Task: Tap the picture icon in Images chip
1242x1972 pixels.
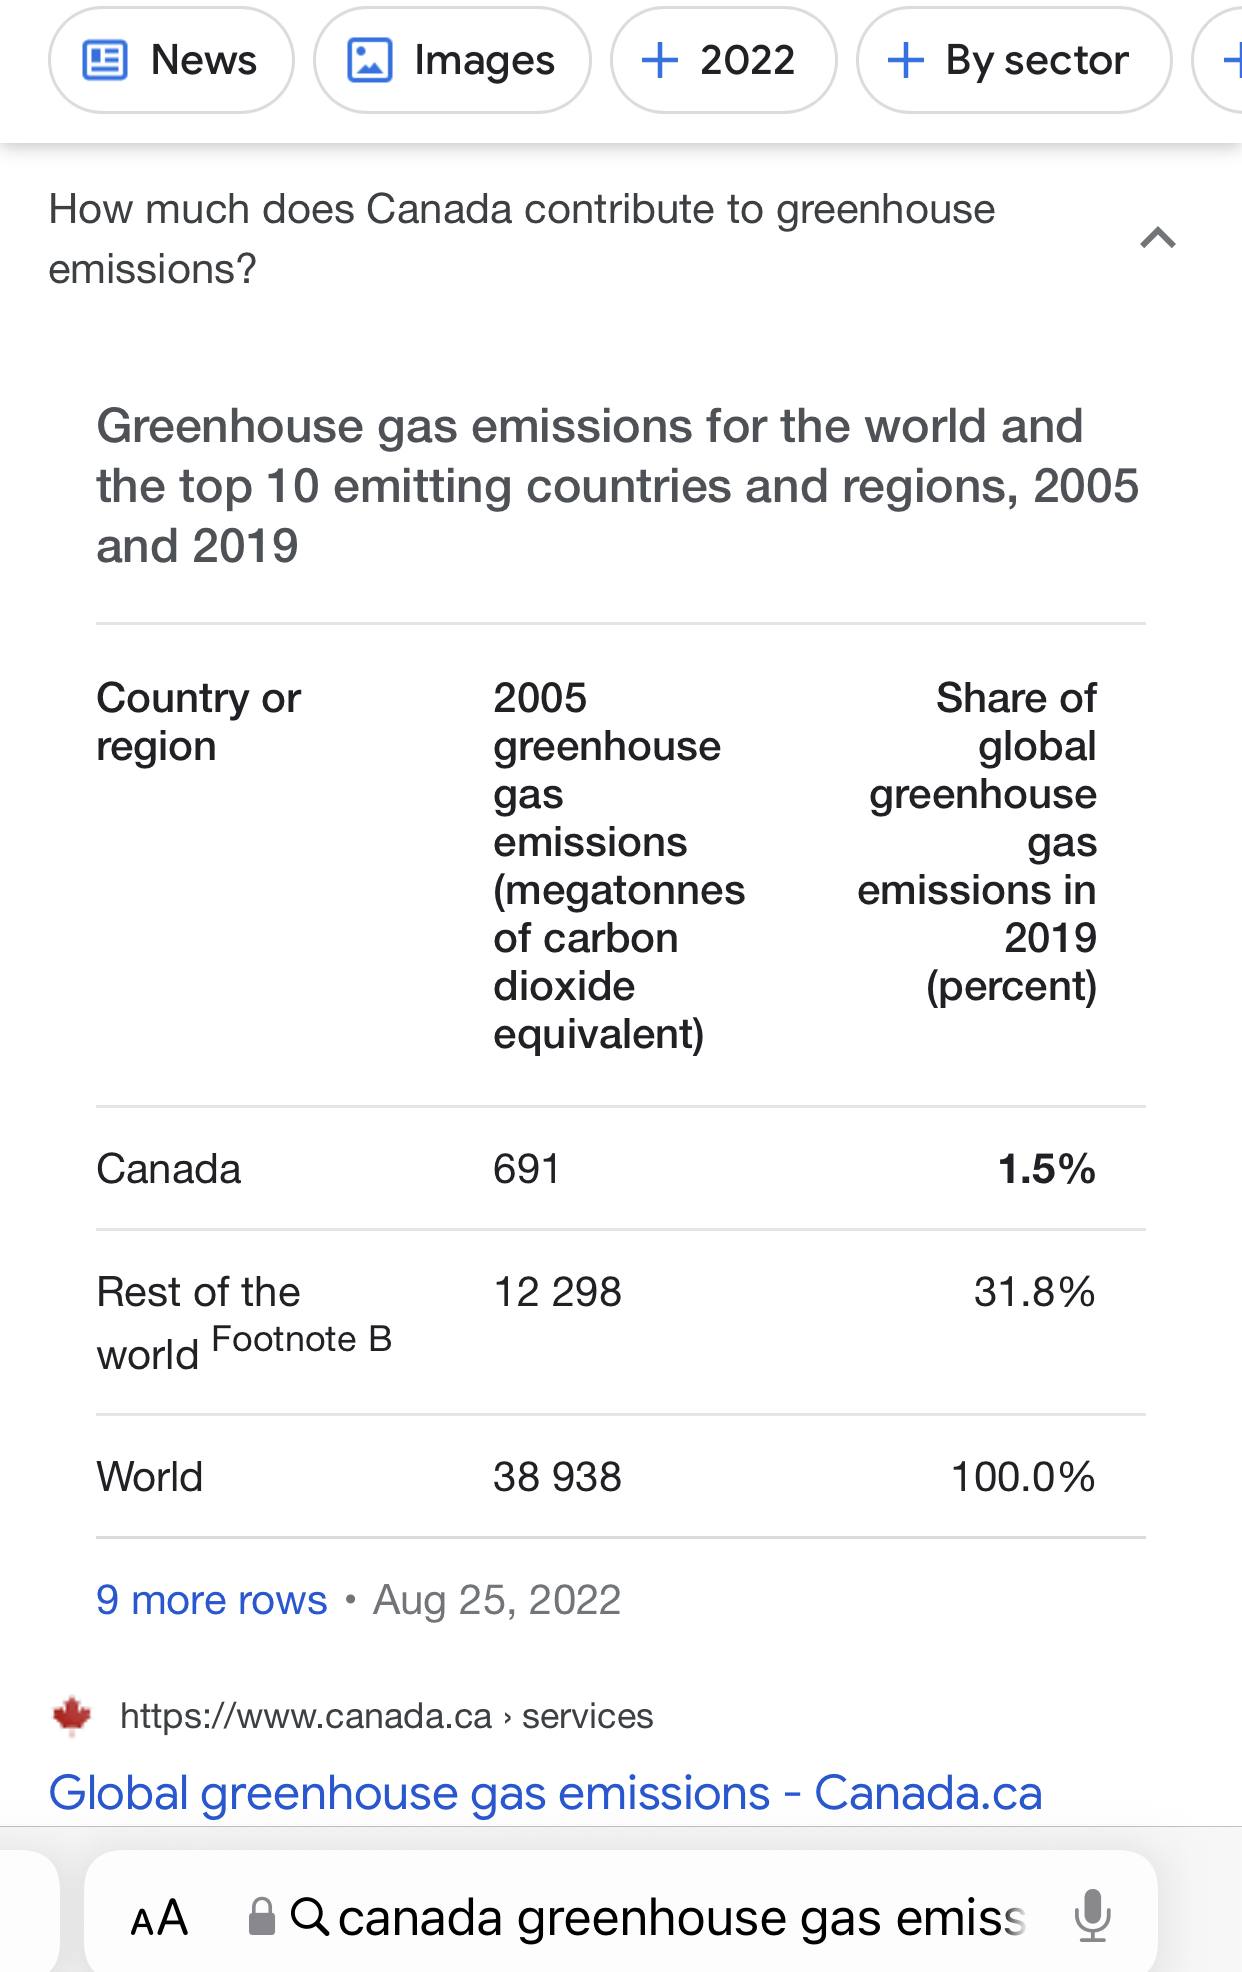Action: pyautogui.click(x=369, y=61)
